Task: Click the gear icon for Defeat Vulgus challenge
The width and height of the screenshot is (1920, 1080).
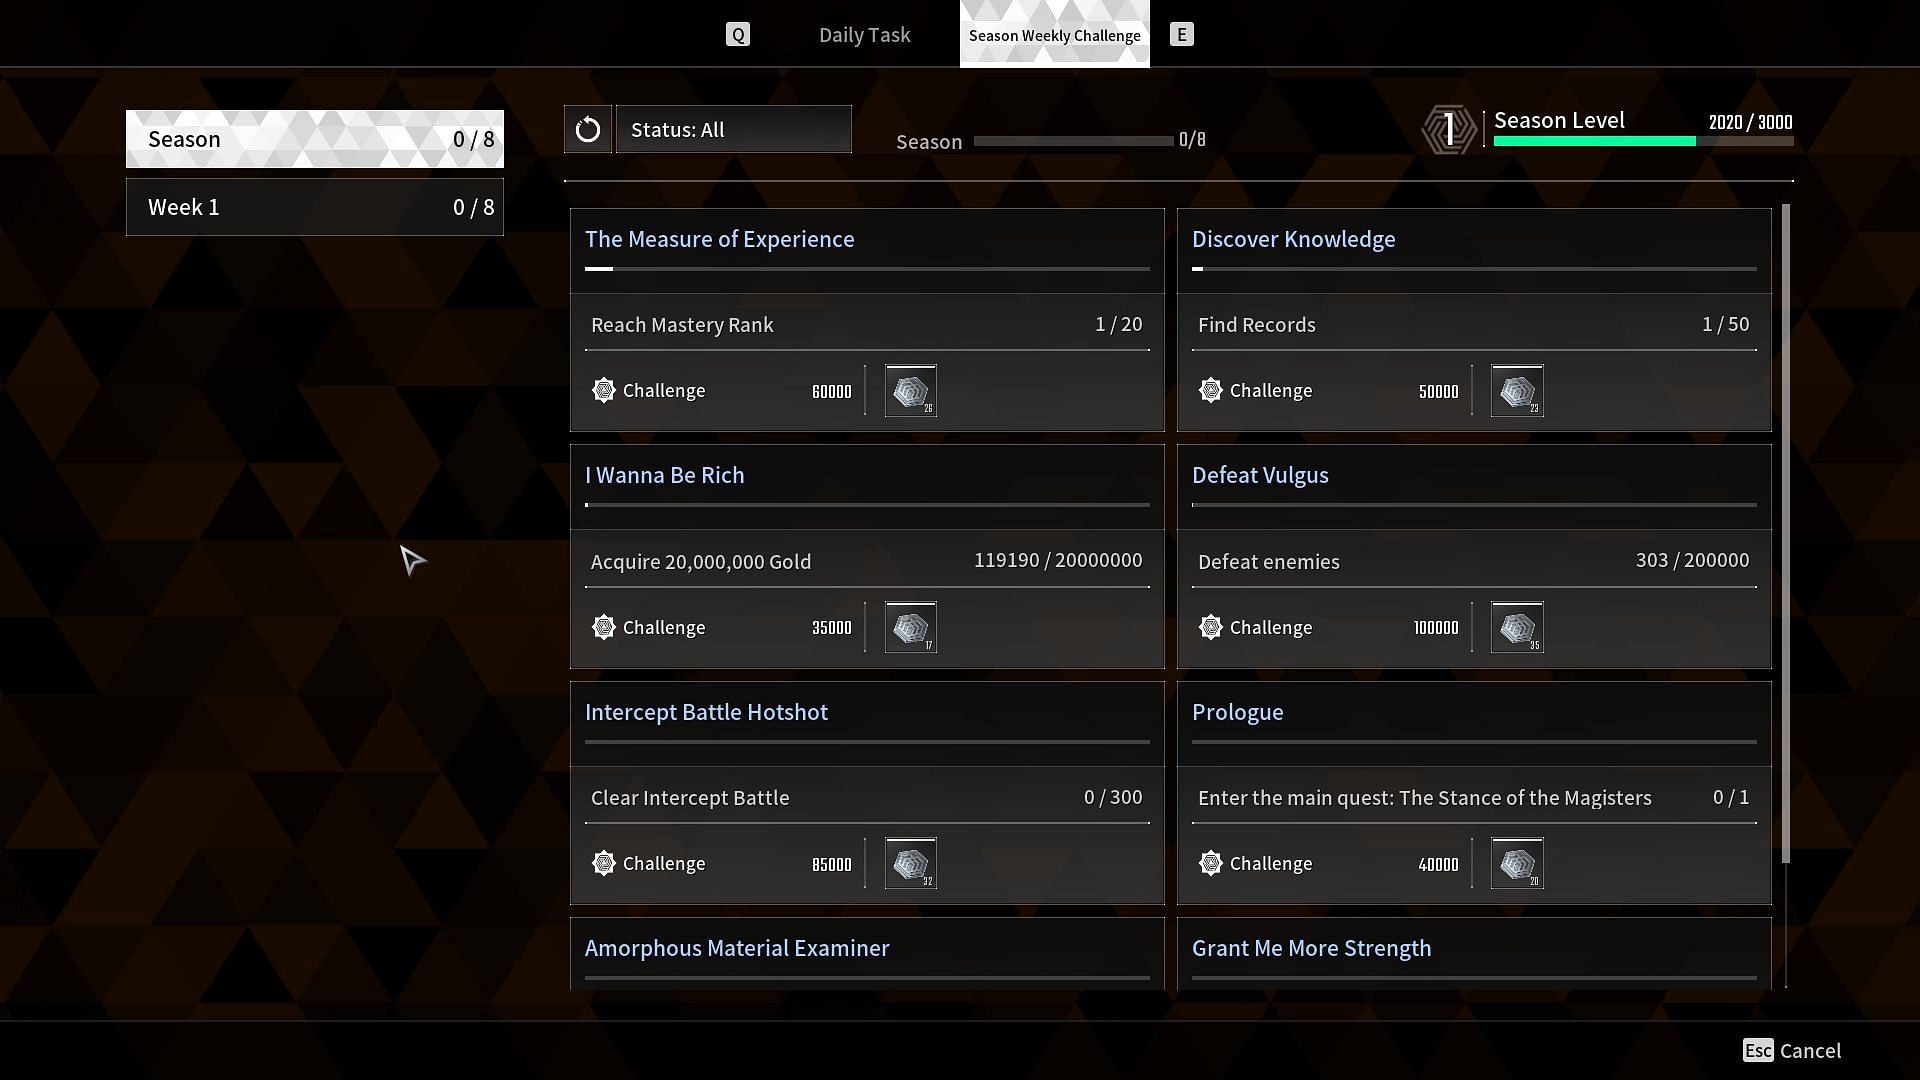Action: pos(1209,625)
